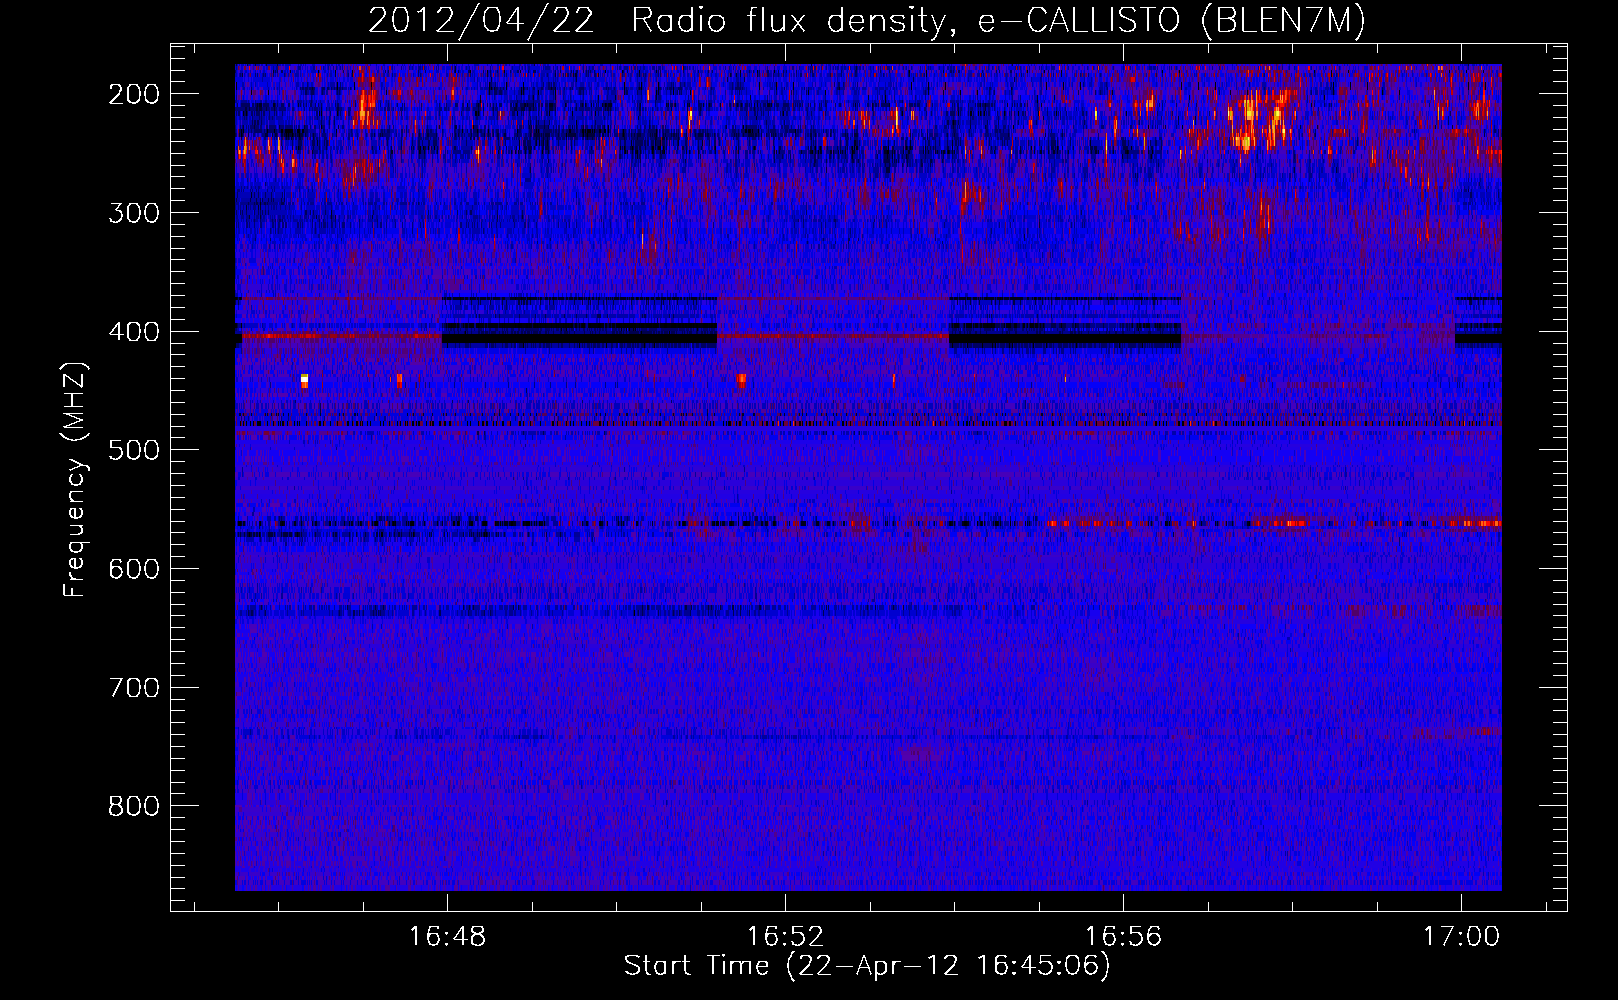The width and height of the screenshot is (1618, 1000).
Task: Click the 17:00 time tick label
Action: click(1462, 937)
